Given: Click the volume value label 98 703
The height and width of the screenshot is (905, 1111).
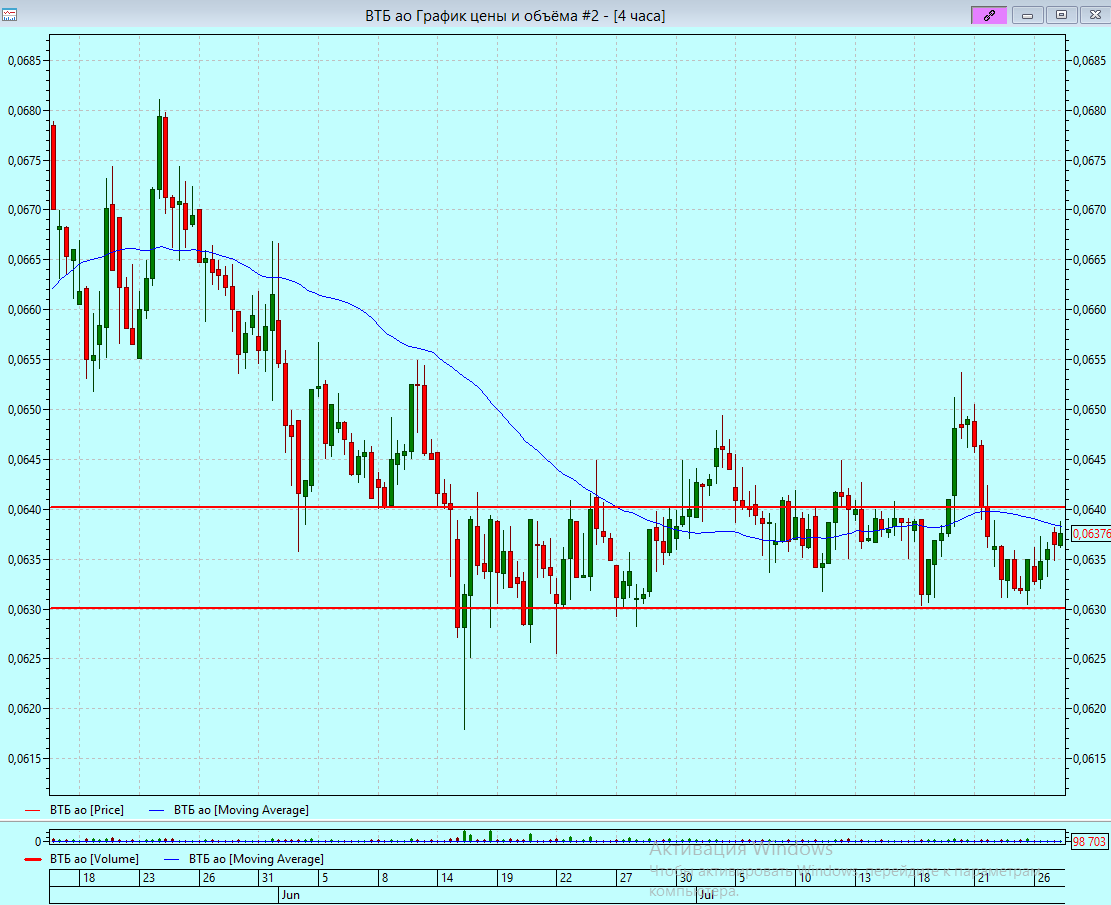Looking at the screenshot, I should tap(1089, 841).
